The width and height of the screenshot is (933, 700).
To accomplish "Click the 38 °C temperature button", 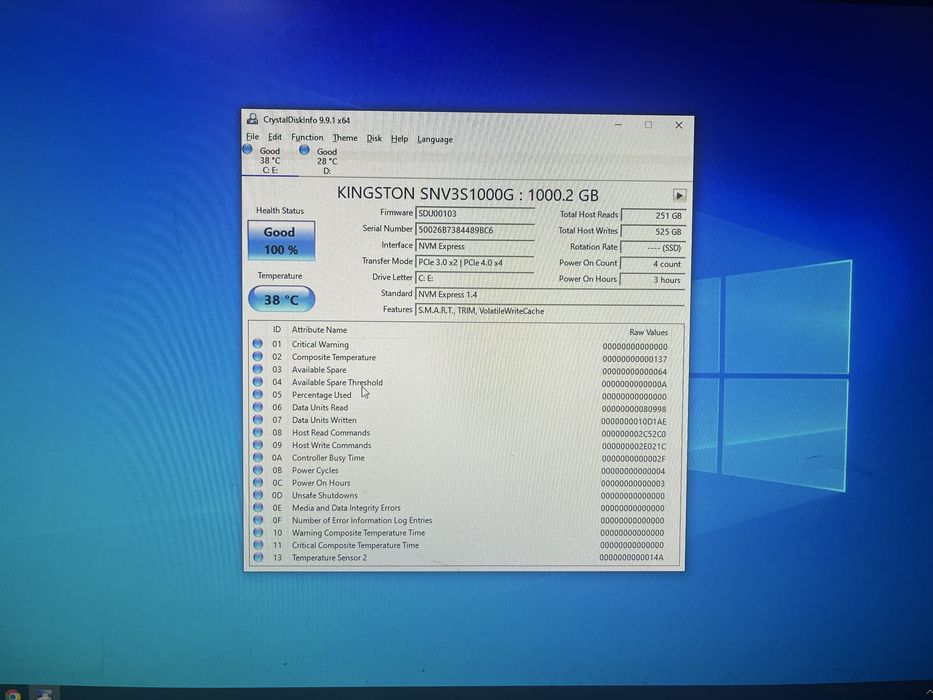I will 281,299.
